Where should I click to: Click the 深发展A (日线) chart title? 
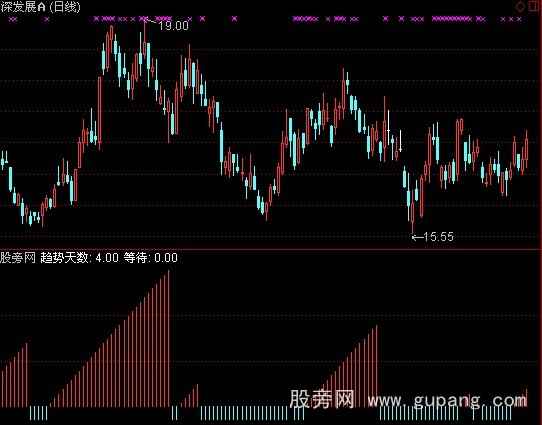[x=40, y=7]
